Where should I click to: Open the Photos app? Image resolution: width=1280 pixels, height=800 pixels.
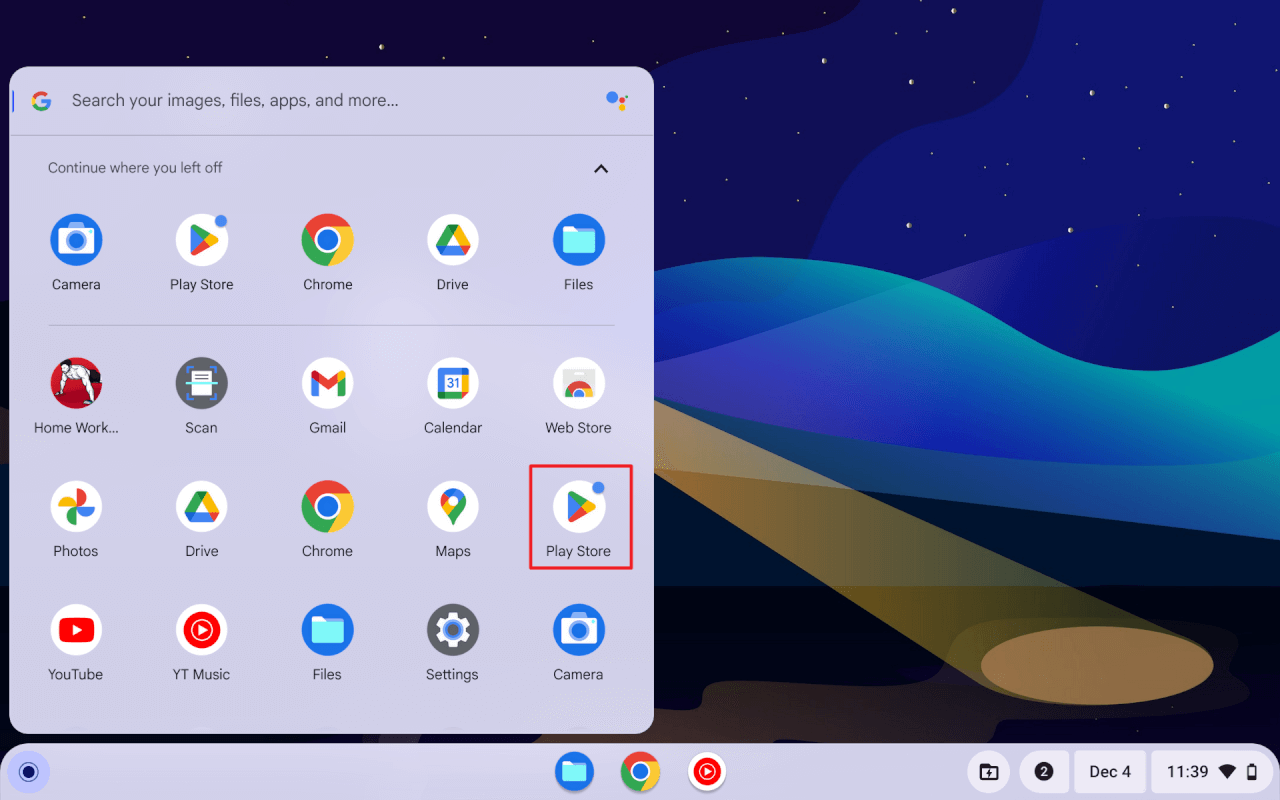(76, 507)
